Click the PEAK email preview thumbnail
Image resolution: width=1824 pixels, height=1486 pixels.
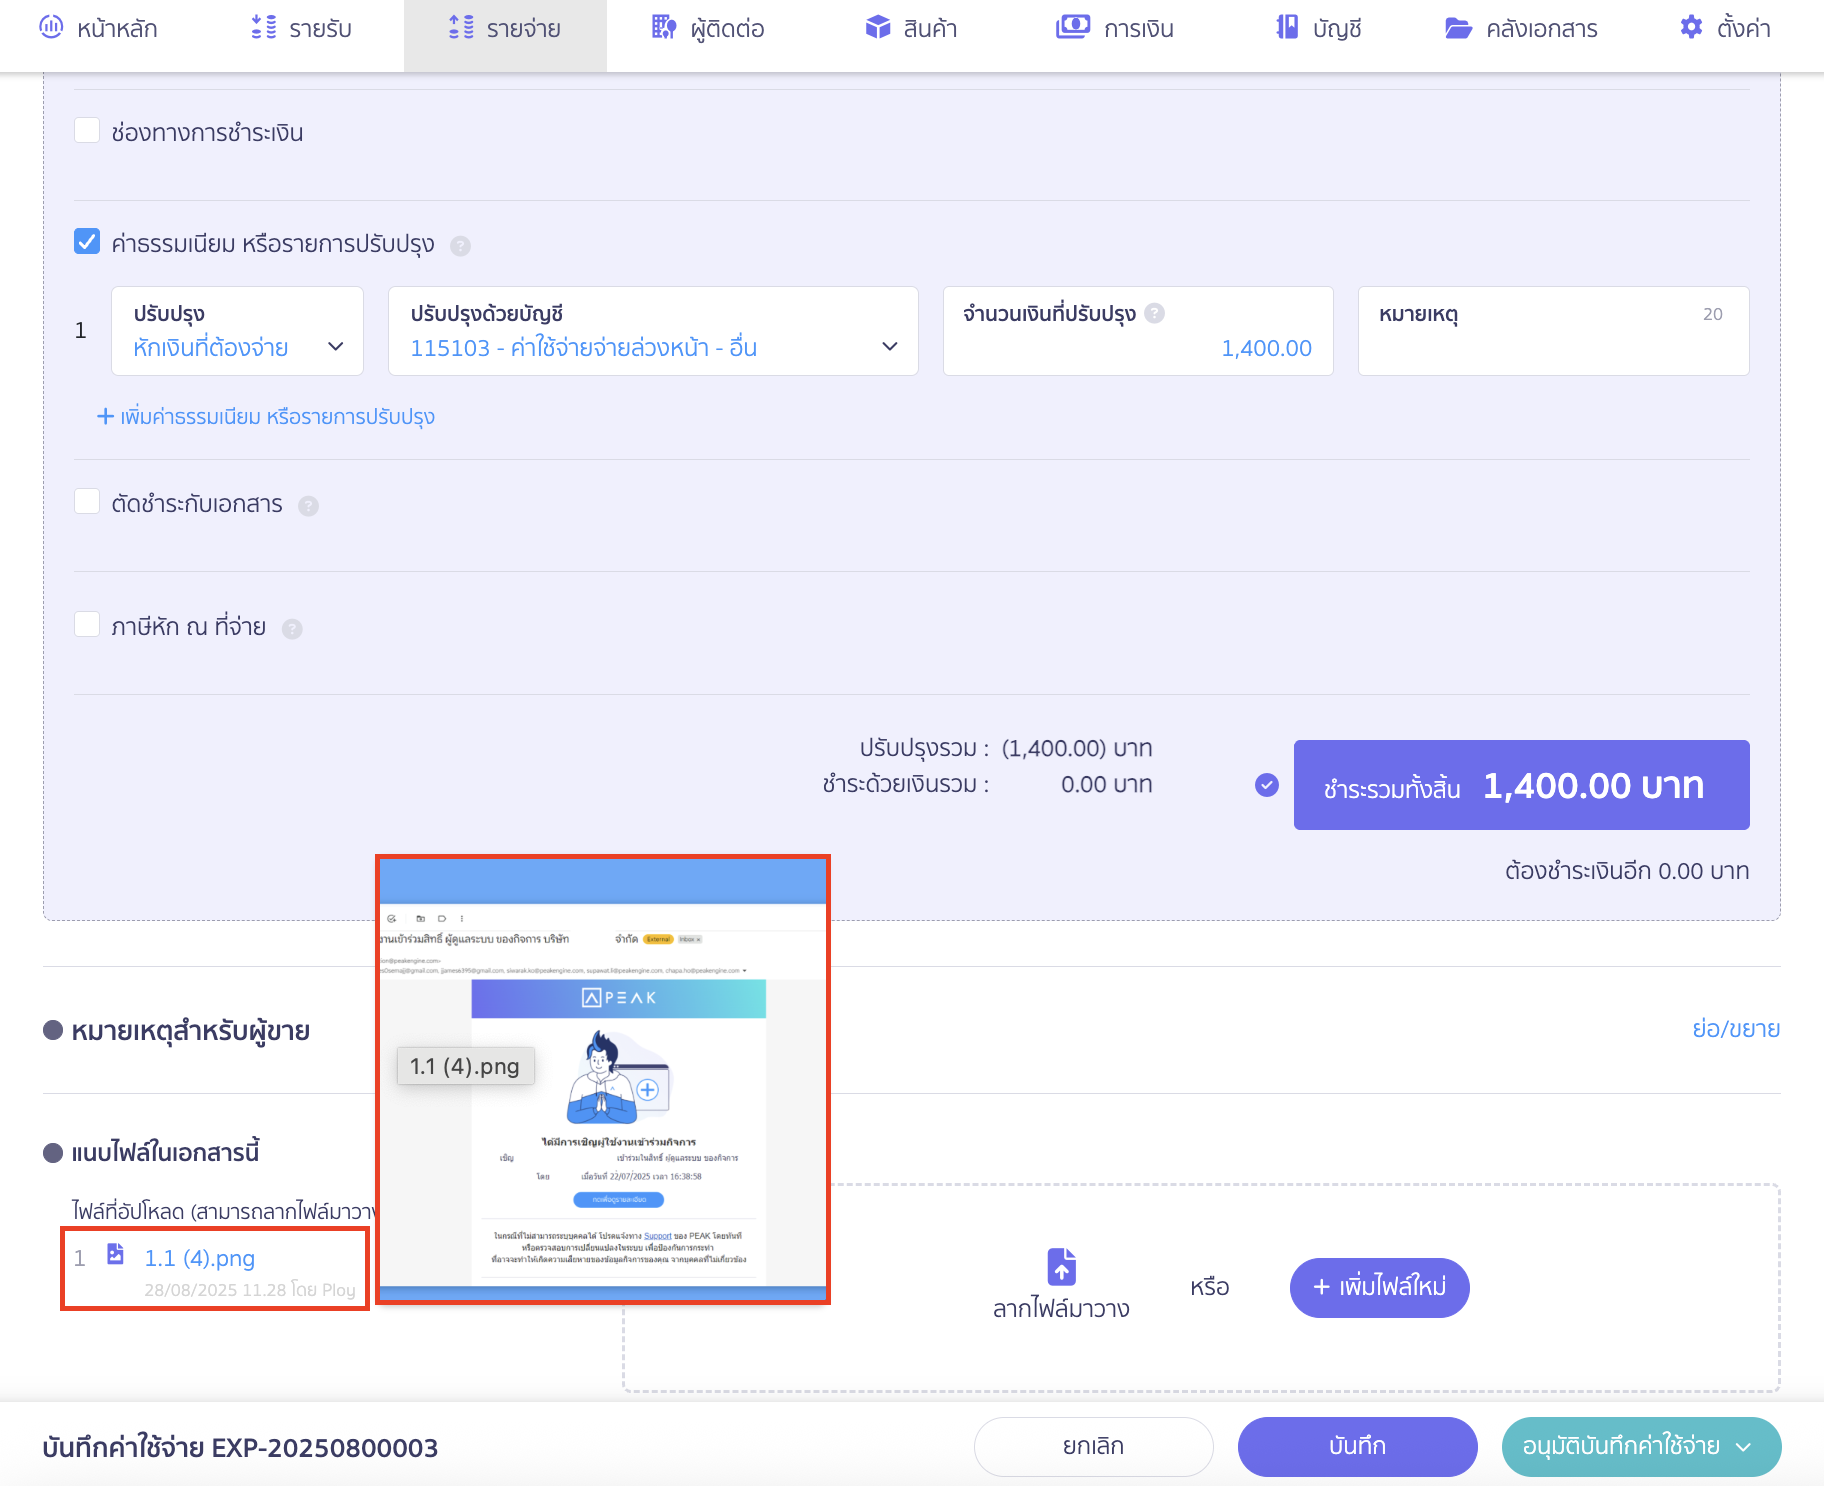pyautogui.click(x=602, y=1080)
